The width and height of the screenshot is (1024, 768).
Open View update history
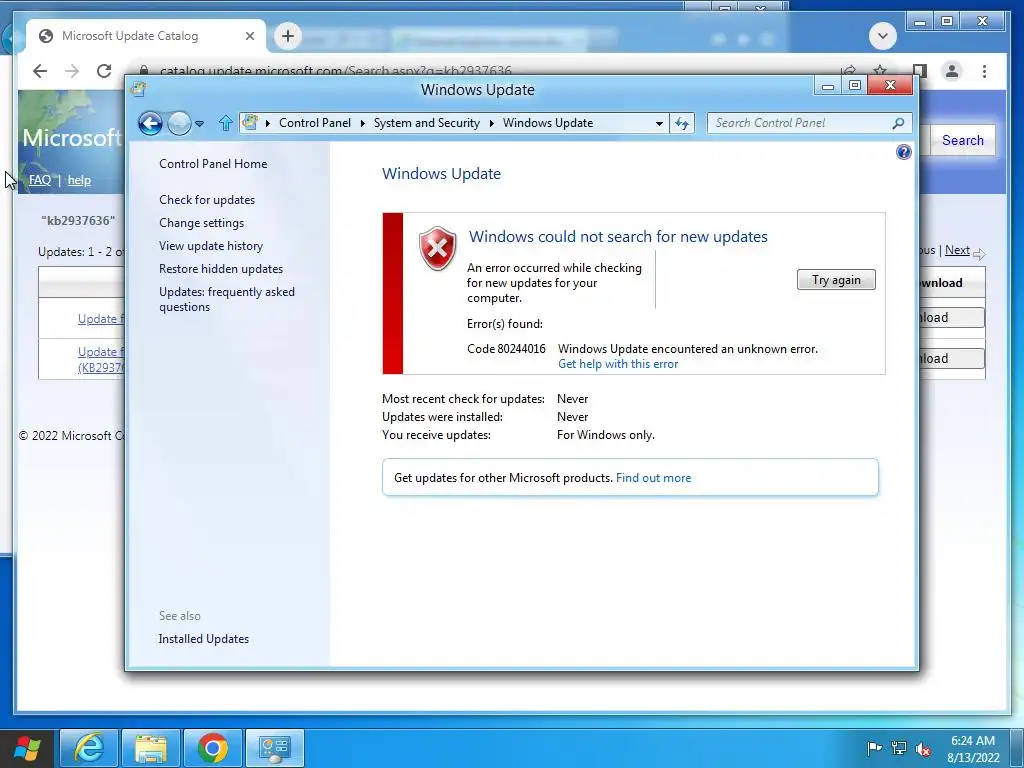(211, 246)
